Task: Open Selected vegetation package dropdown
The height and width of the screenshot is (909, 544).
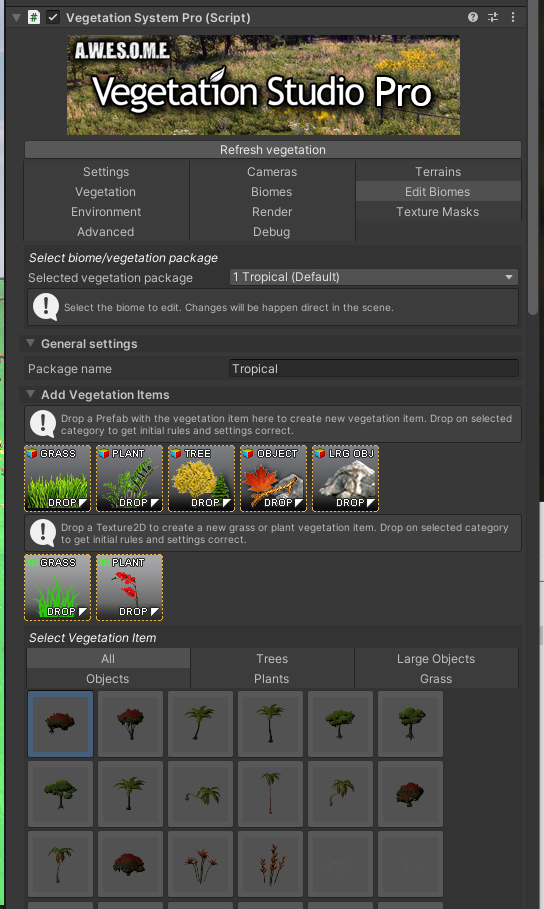Action: (373, 277)
